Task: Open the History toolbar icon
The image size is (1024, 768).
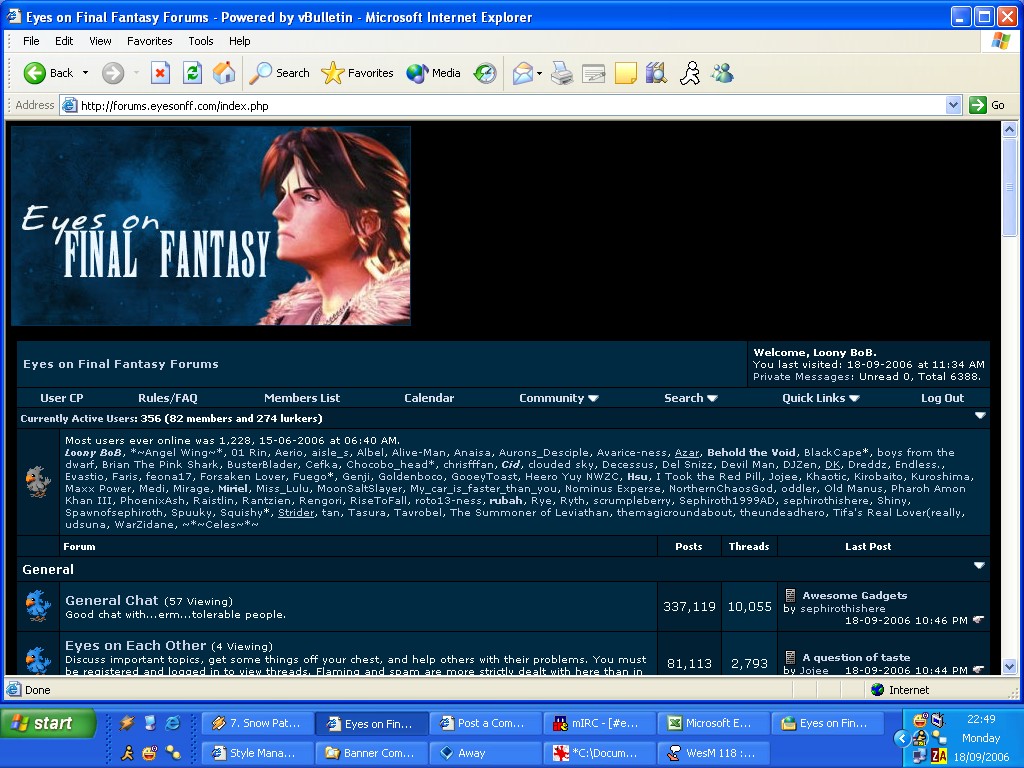Action: click(x=485, y=72)
